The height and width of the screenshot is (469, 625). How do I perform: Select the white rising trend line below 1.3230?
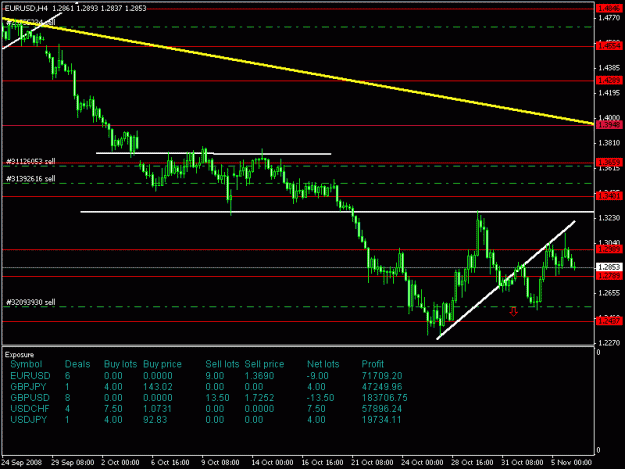(506, 280)
